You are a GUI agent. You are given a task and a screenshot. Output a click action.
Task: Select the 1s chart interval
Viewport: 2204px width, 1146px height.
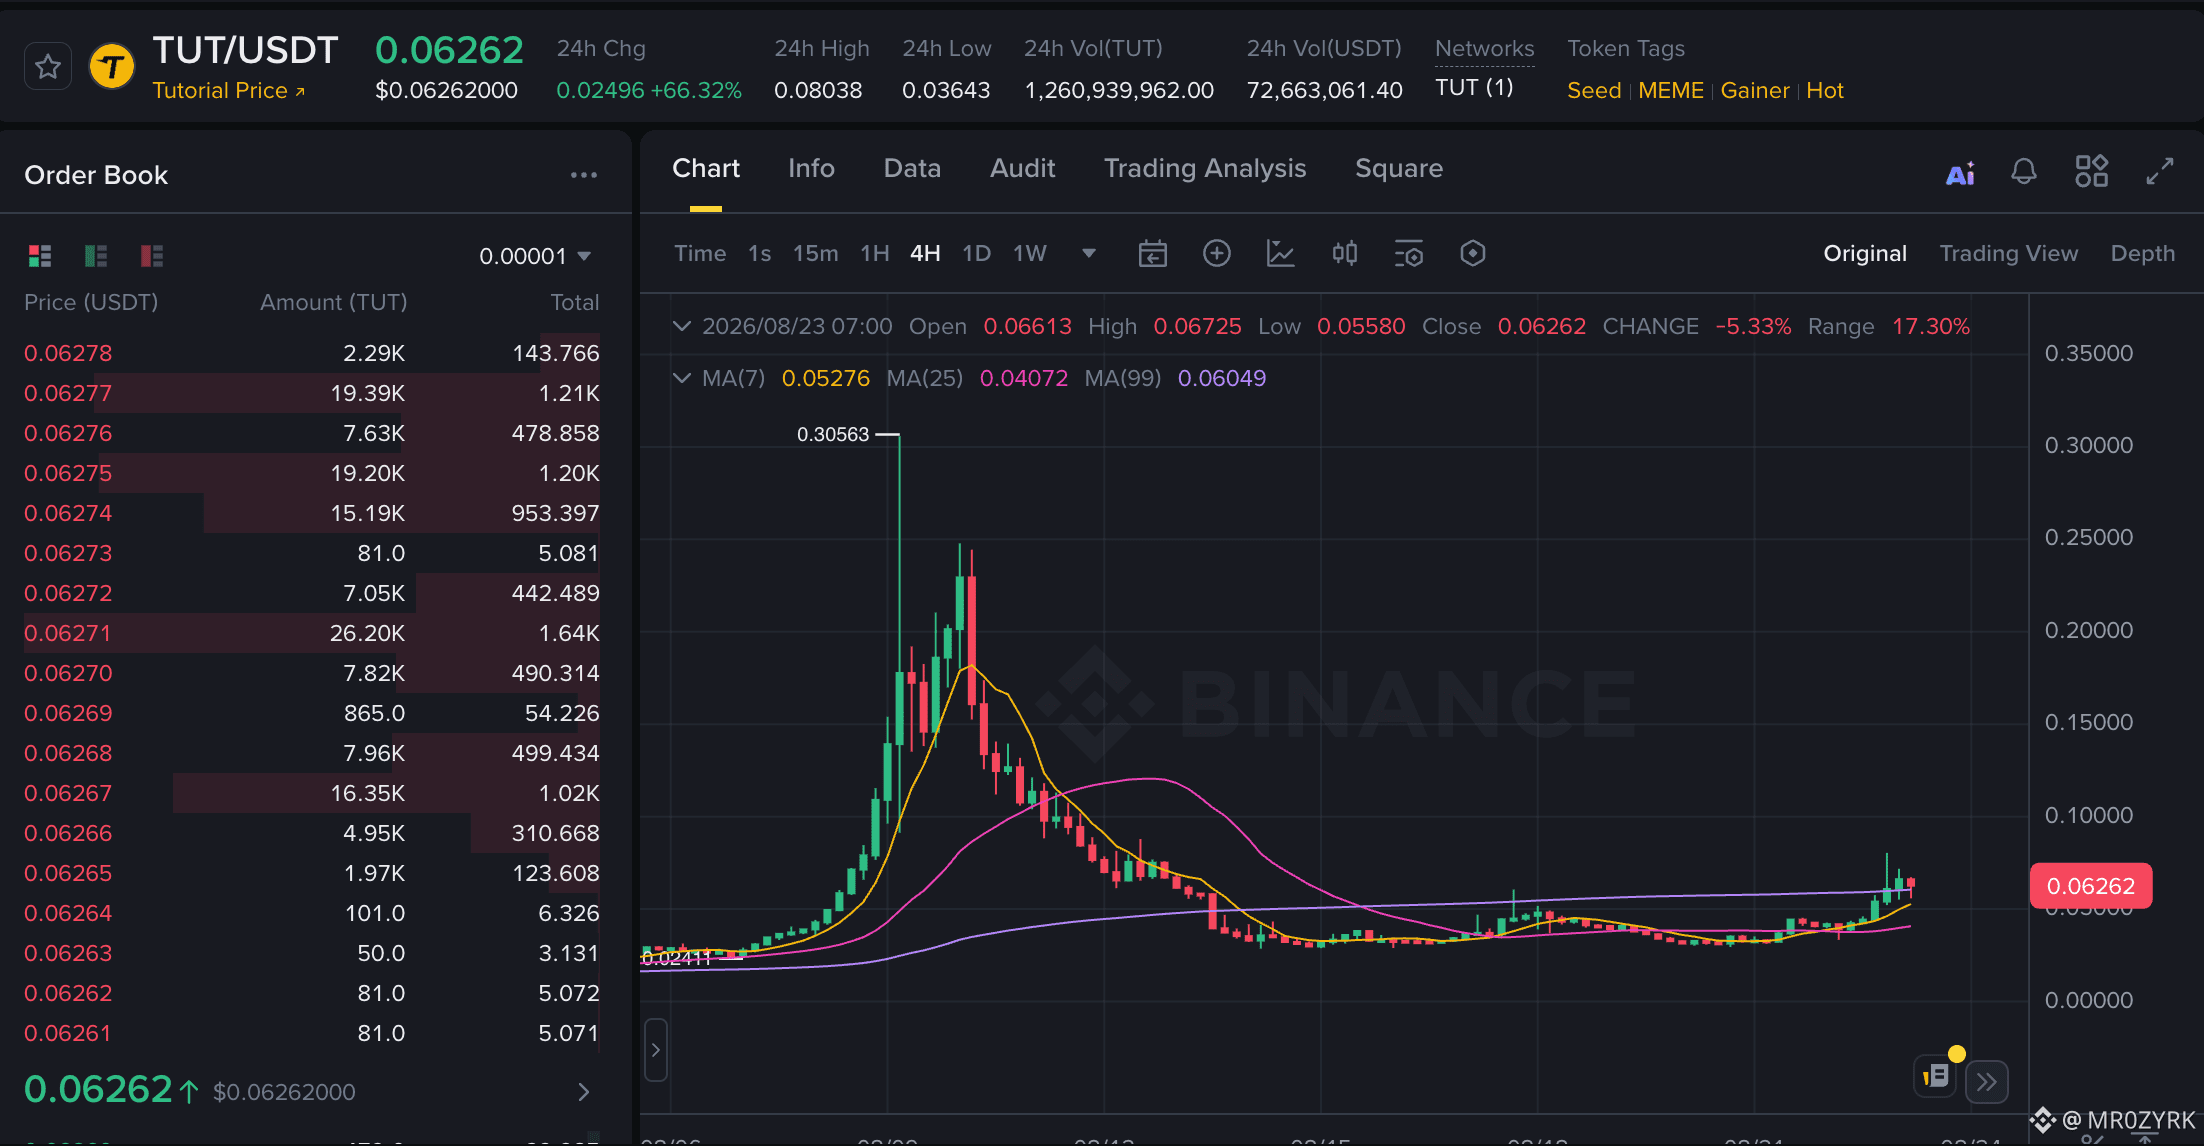760,254
